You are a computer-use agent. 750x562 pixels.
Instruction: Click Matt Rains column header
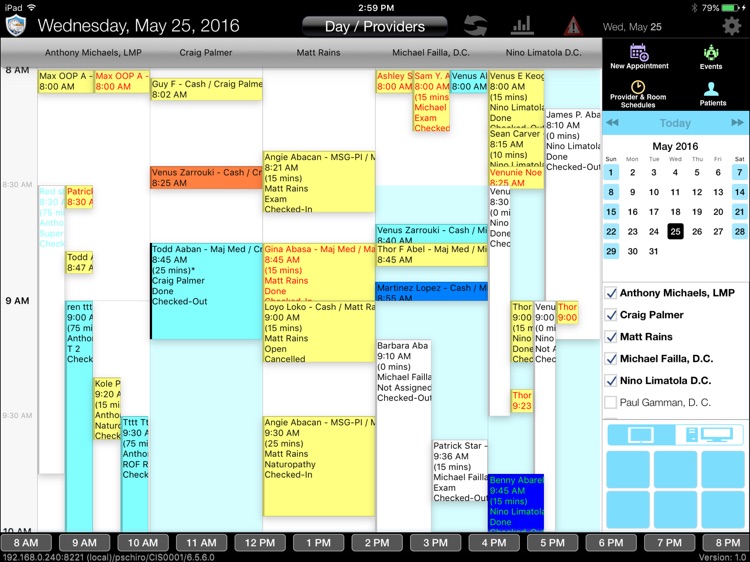coord(318,53)
